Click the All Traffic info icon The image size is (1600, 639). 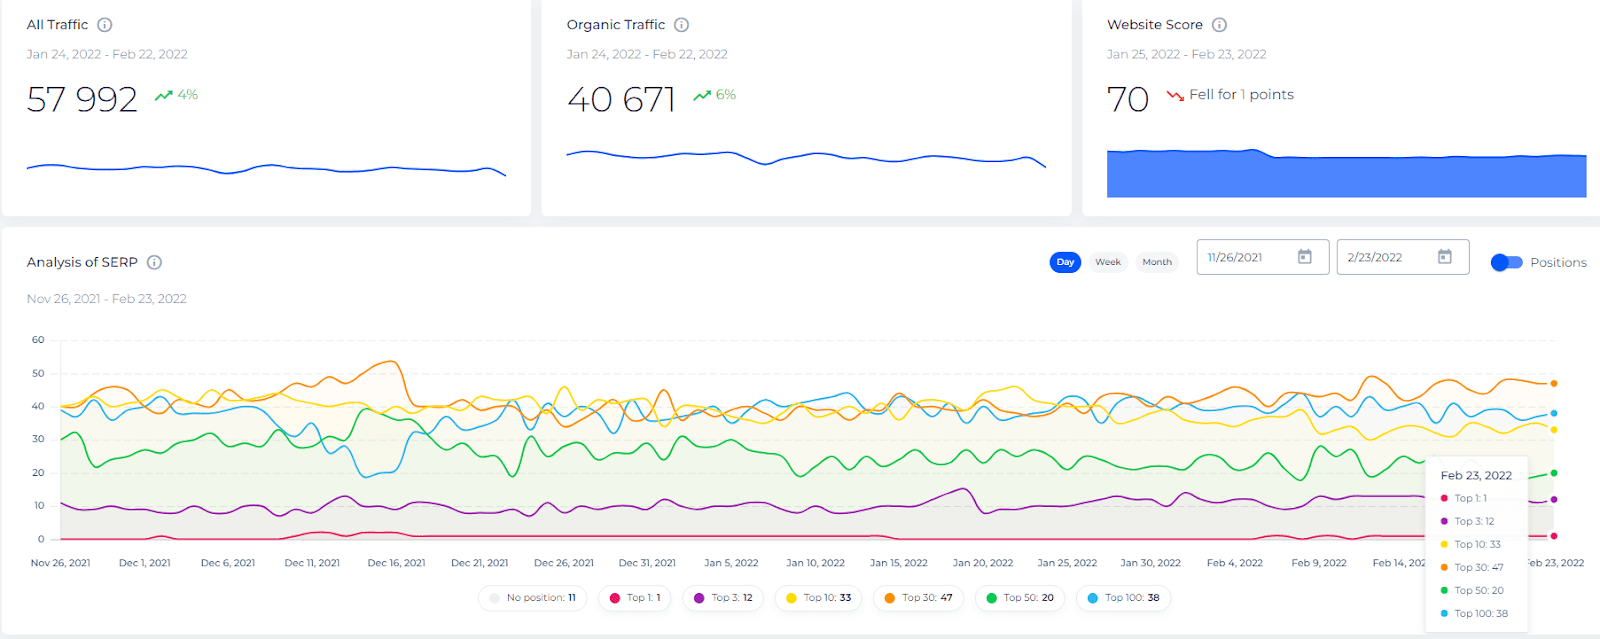tap(105, 25)
